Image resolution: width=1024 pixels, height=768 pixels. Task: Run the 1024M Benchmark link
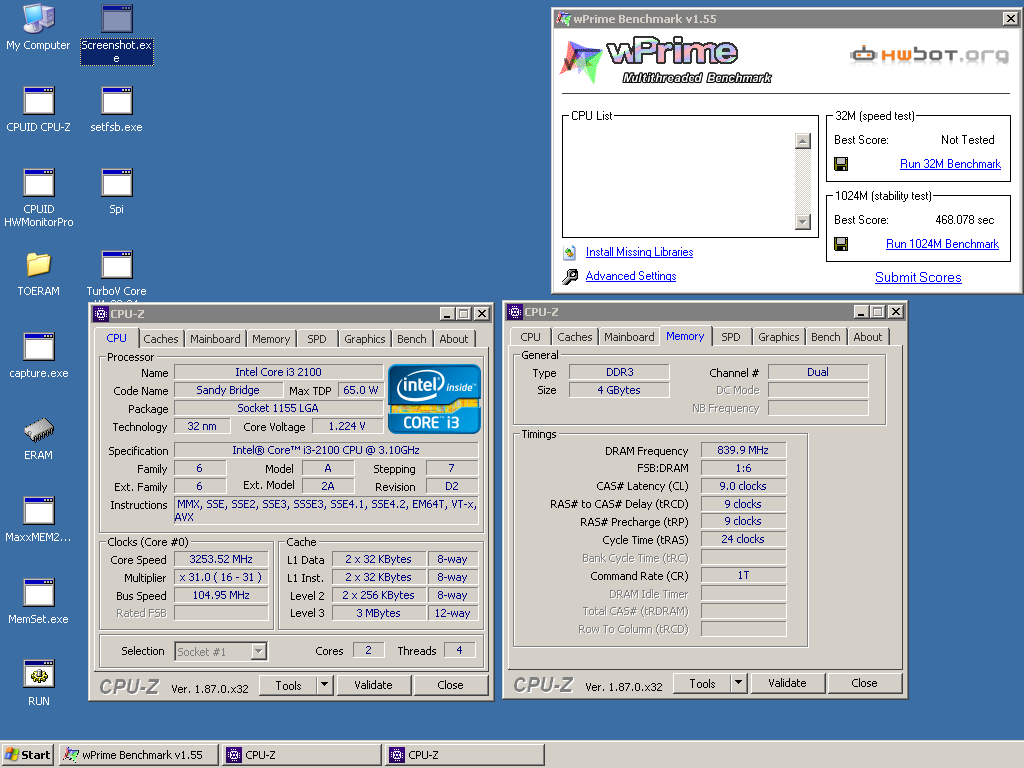coord(942,244)
